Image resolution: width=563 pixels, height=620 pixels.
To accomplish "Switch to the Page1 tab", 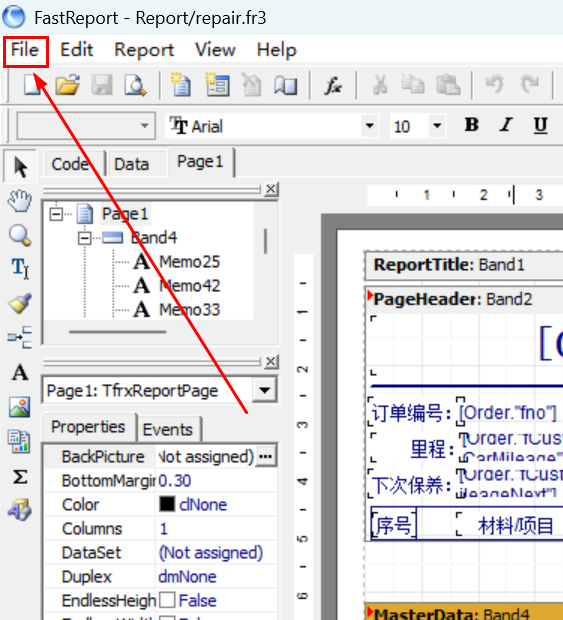I will coord(200,162).
